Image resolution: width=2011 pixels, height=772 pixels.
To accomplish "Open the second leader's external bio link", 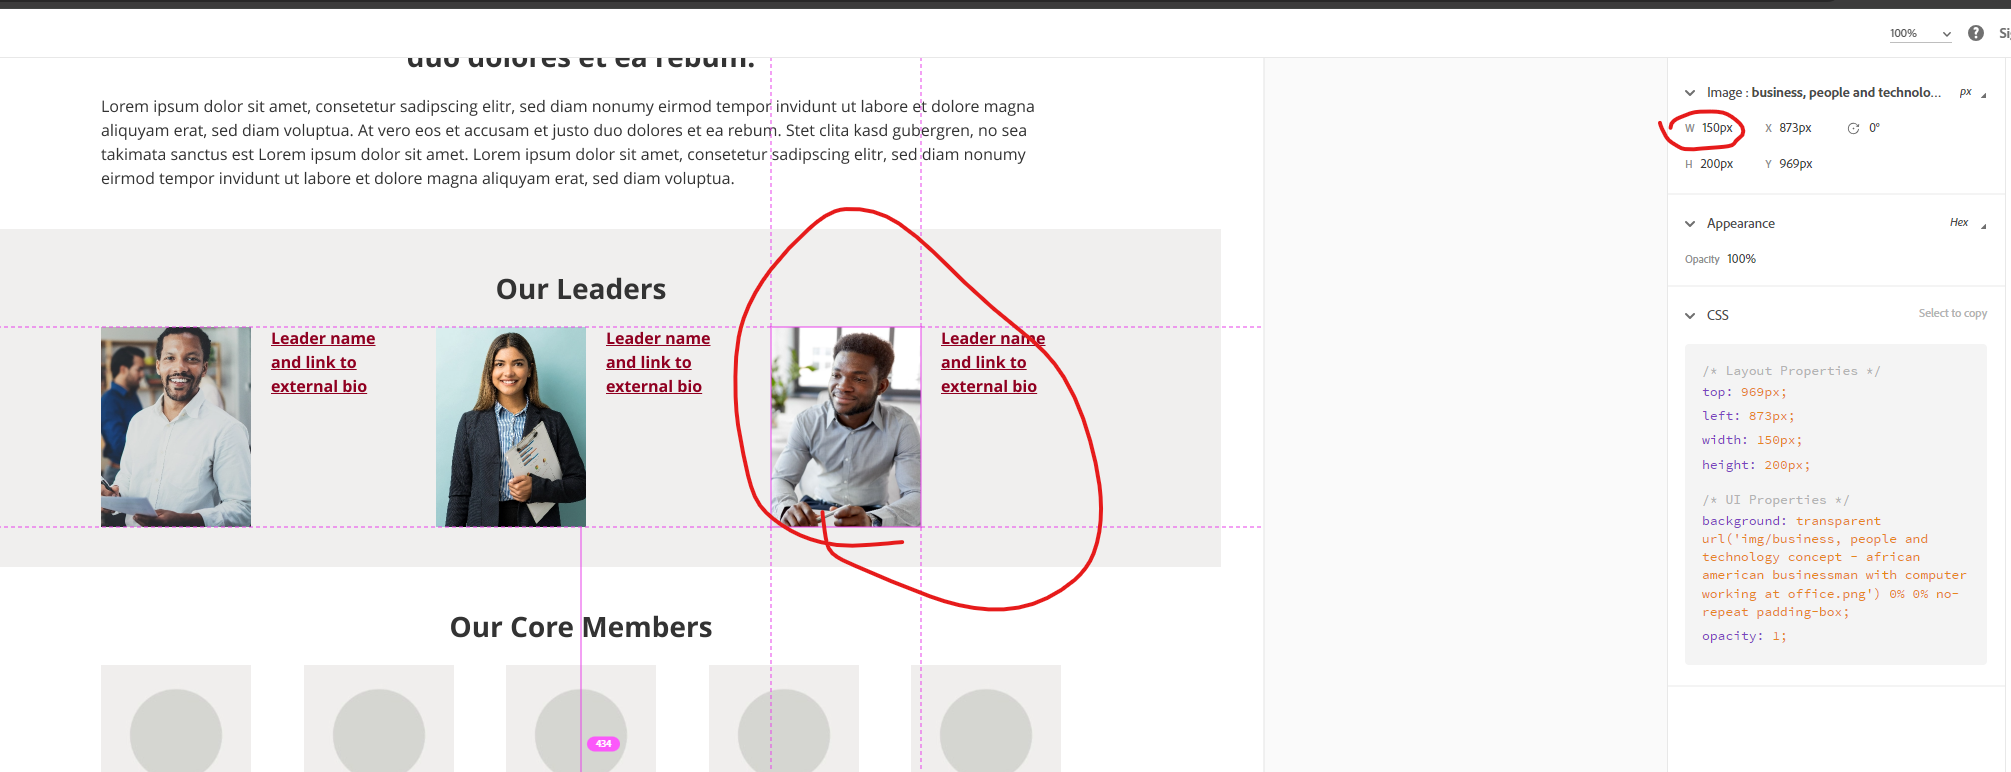I will point(658,362).
